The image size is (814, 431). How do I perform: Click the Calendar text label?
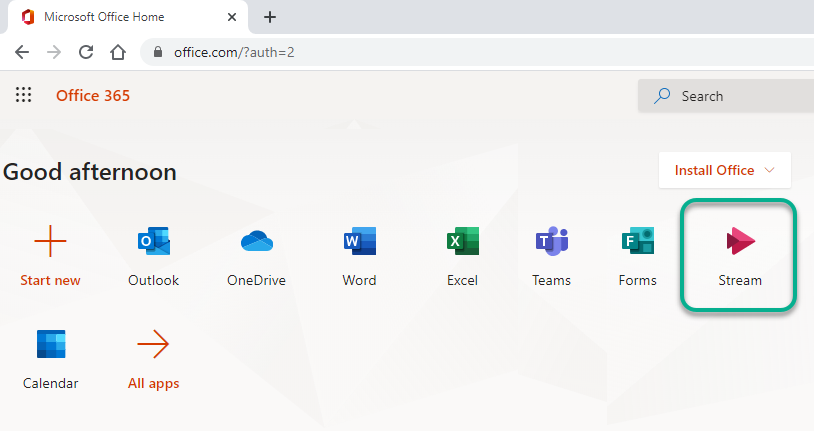51,383
